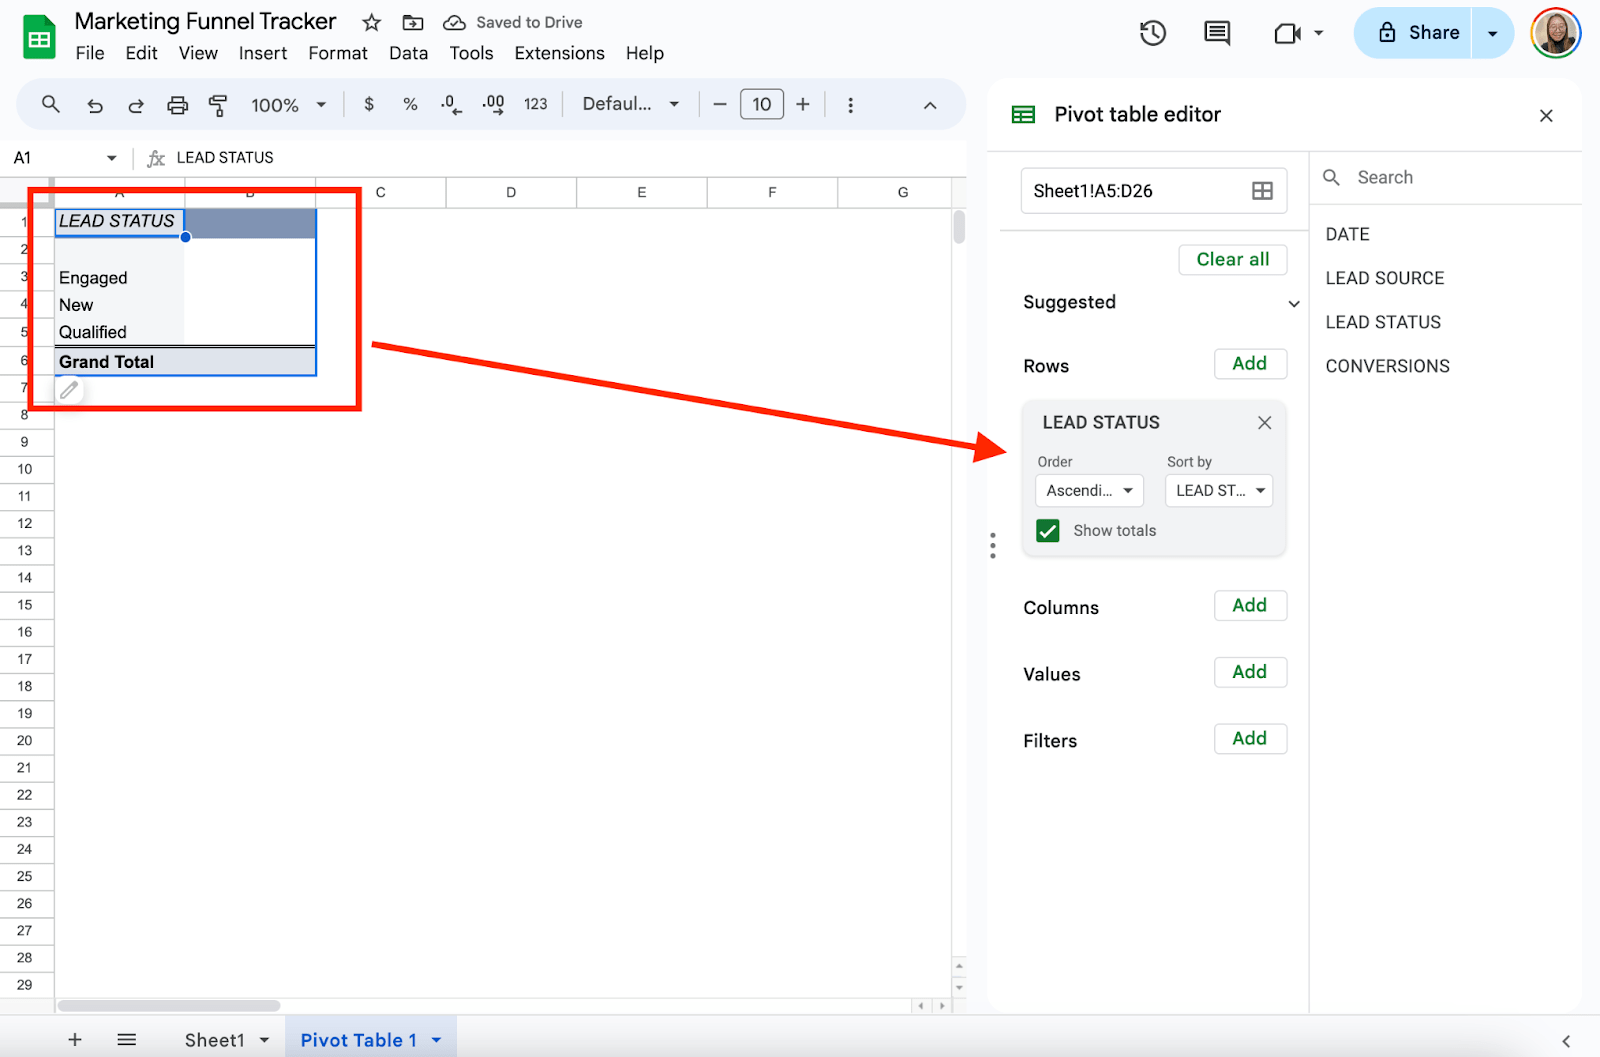Open the Order Ascending dropdown
Image resolution: width=1600 pixels, height=1057 pixels.
click(1089, 490)
